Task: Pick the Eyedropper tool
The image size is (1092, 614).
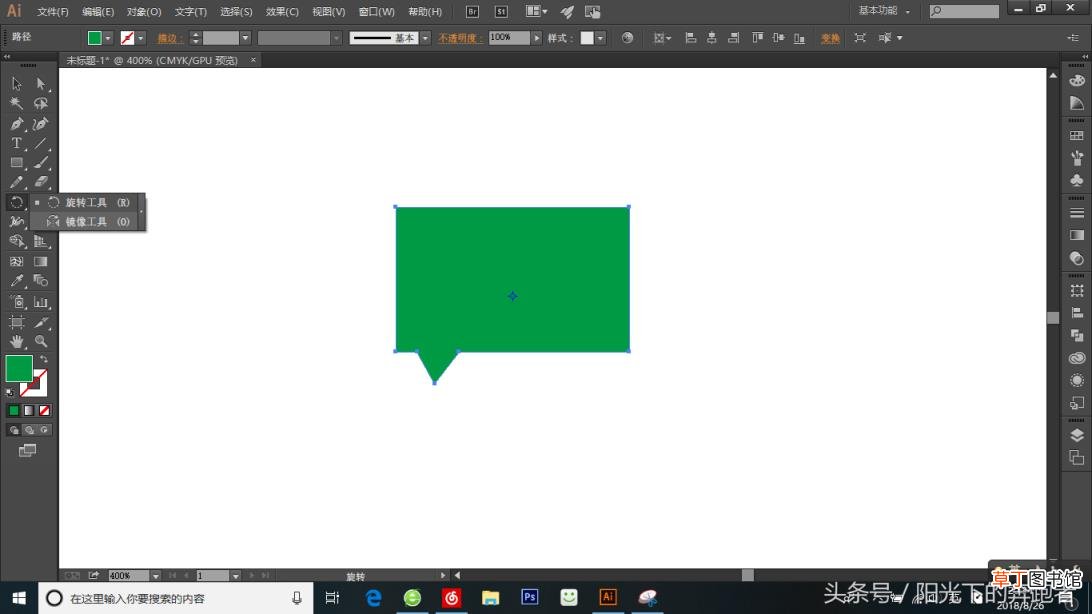Action: coord(17,281)
